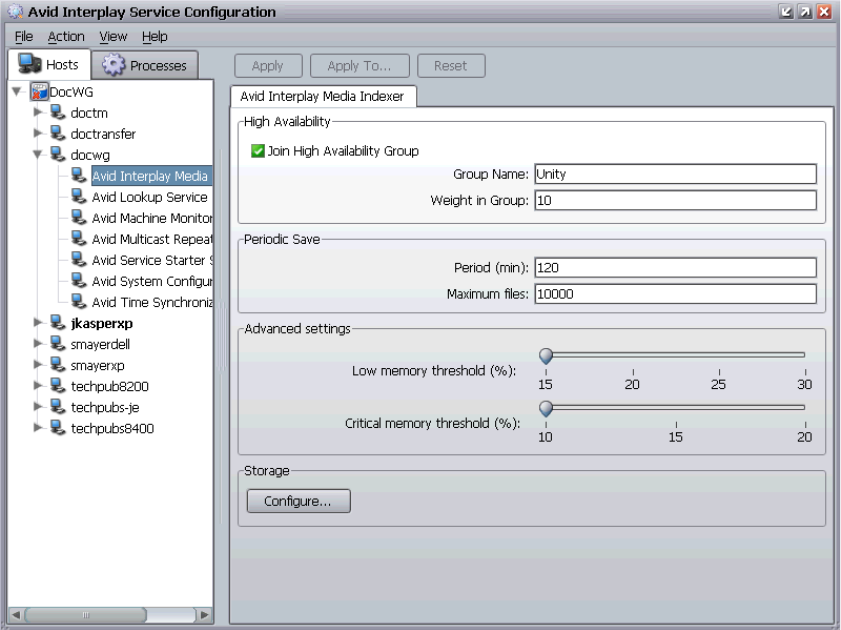Click the Apply To... button
Viewport: 841px width, 630px height.
pyautogui.click(x=359, y=65)
